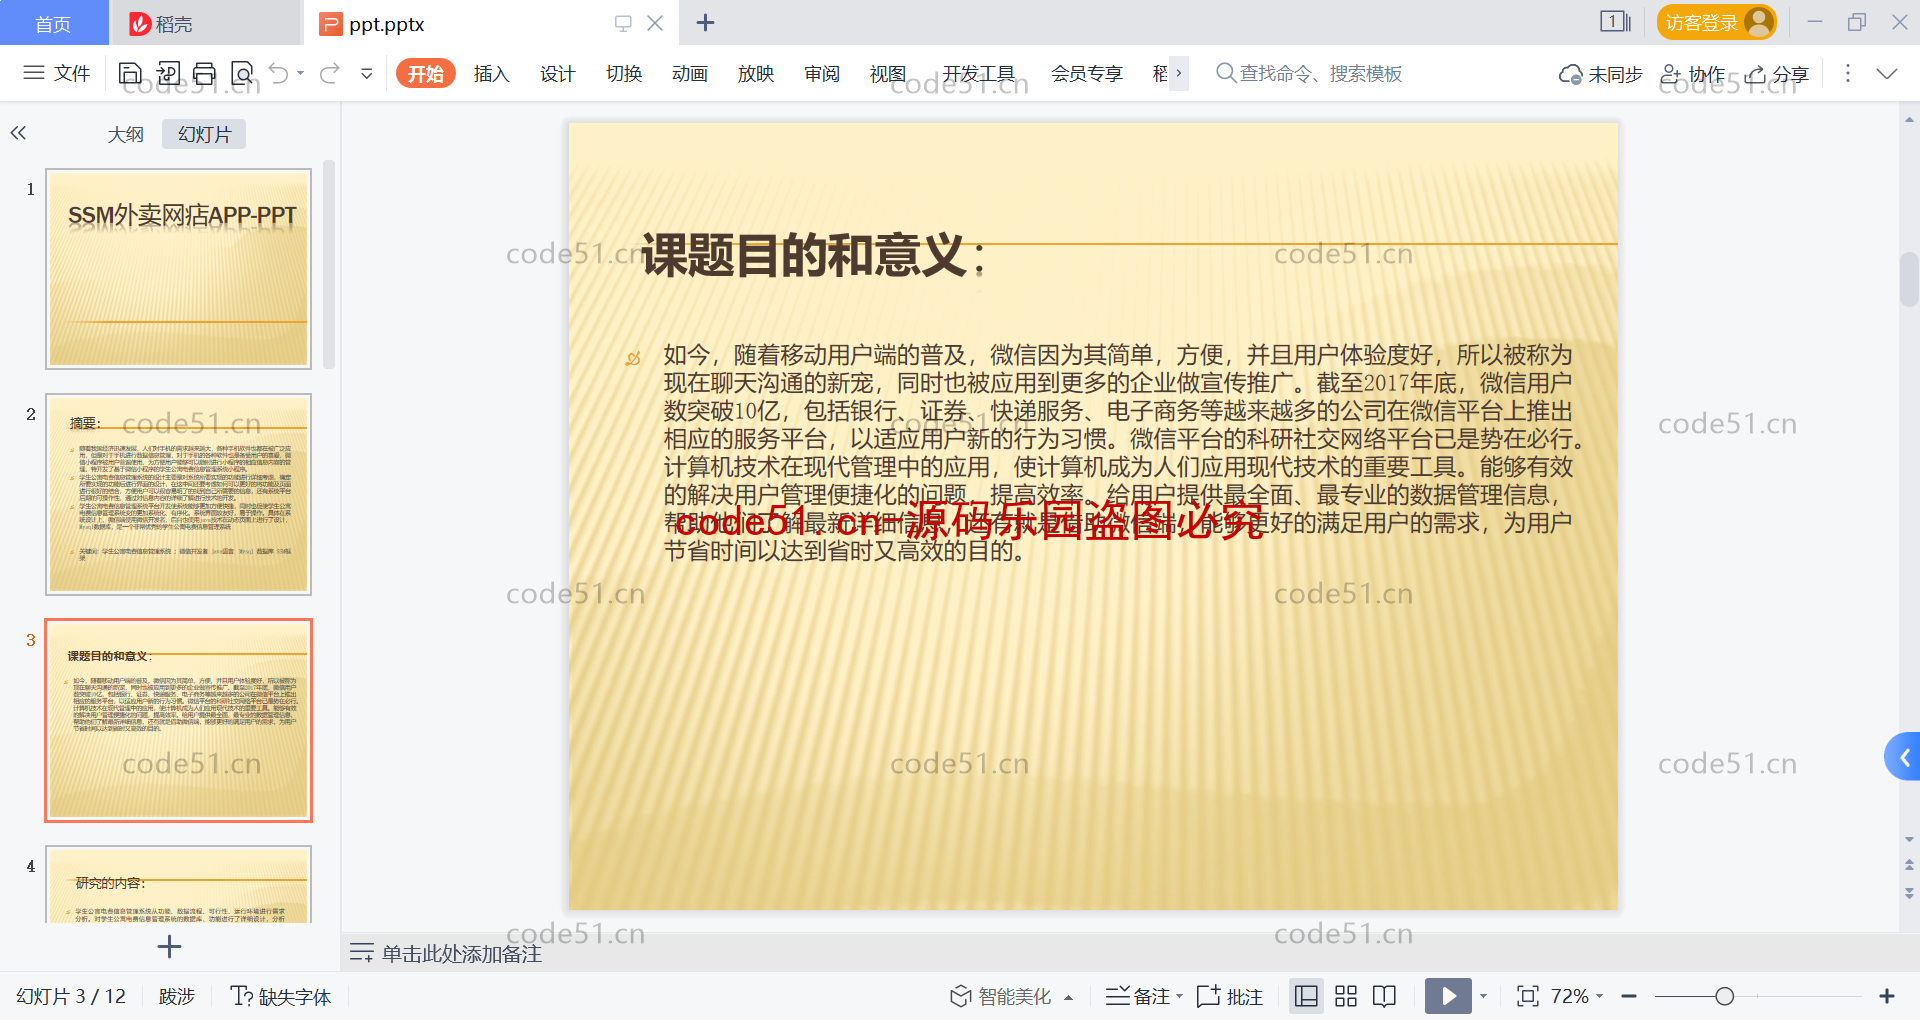
Task: Open the 放映 ribbon tab
Action: coord(755,73)
